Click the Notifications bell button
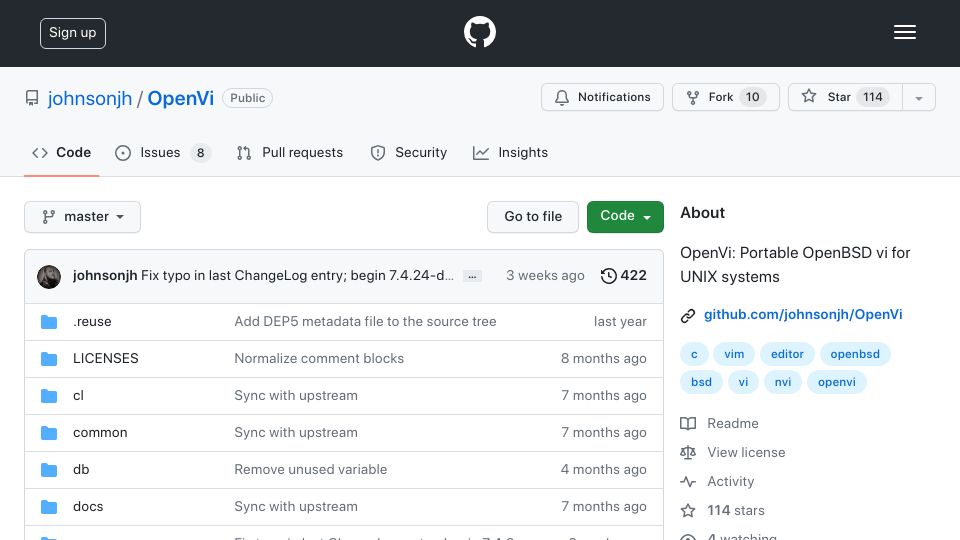 pos(602,97)
